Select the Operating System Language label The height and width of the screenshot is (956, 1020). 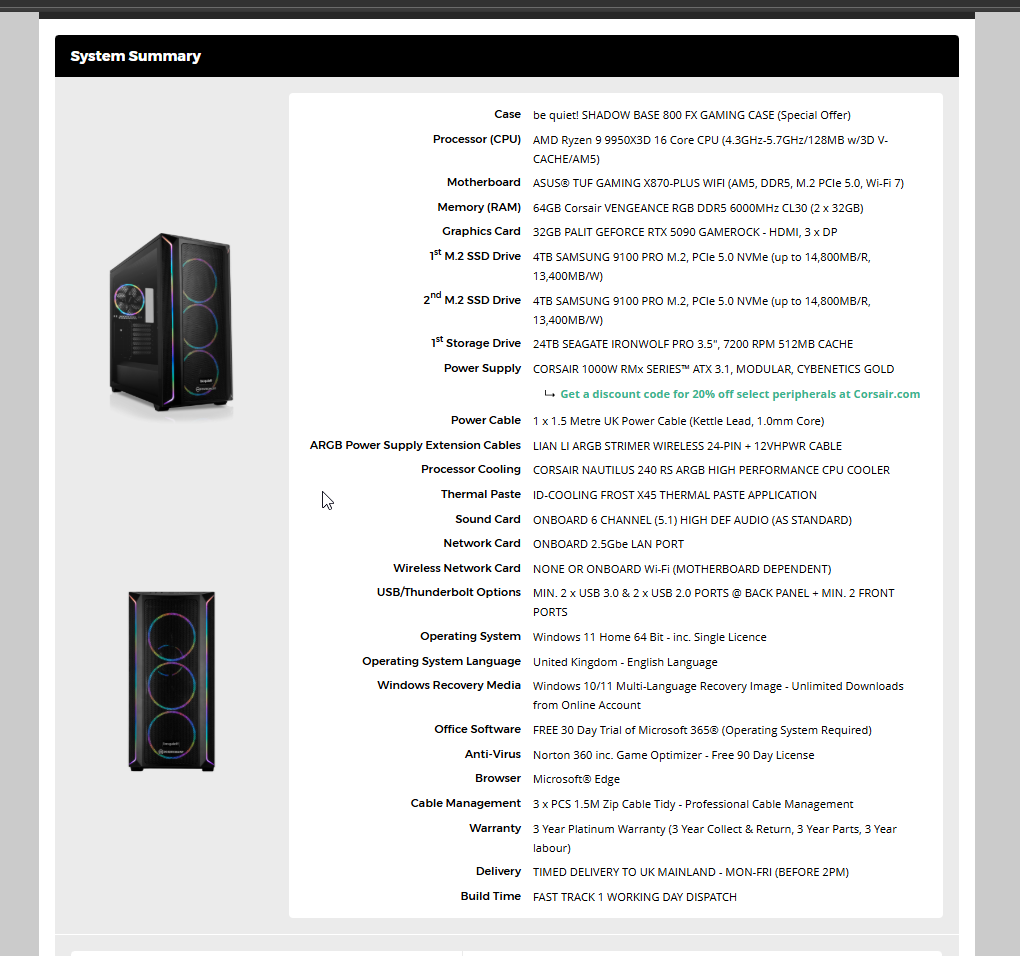click(x=441, y=661)
